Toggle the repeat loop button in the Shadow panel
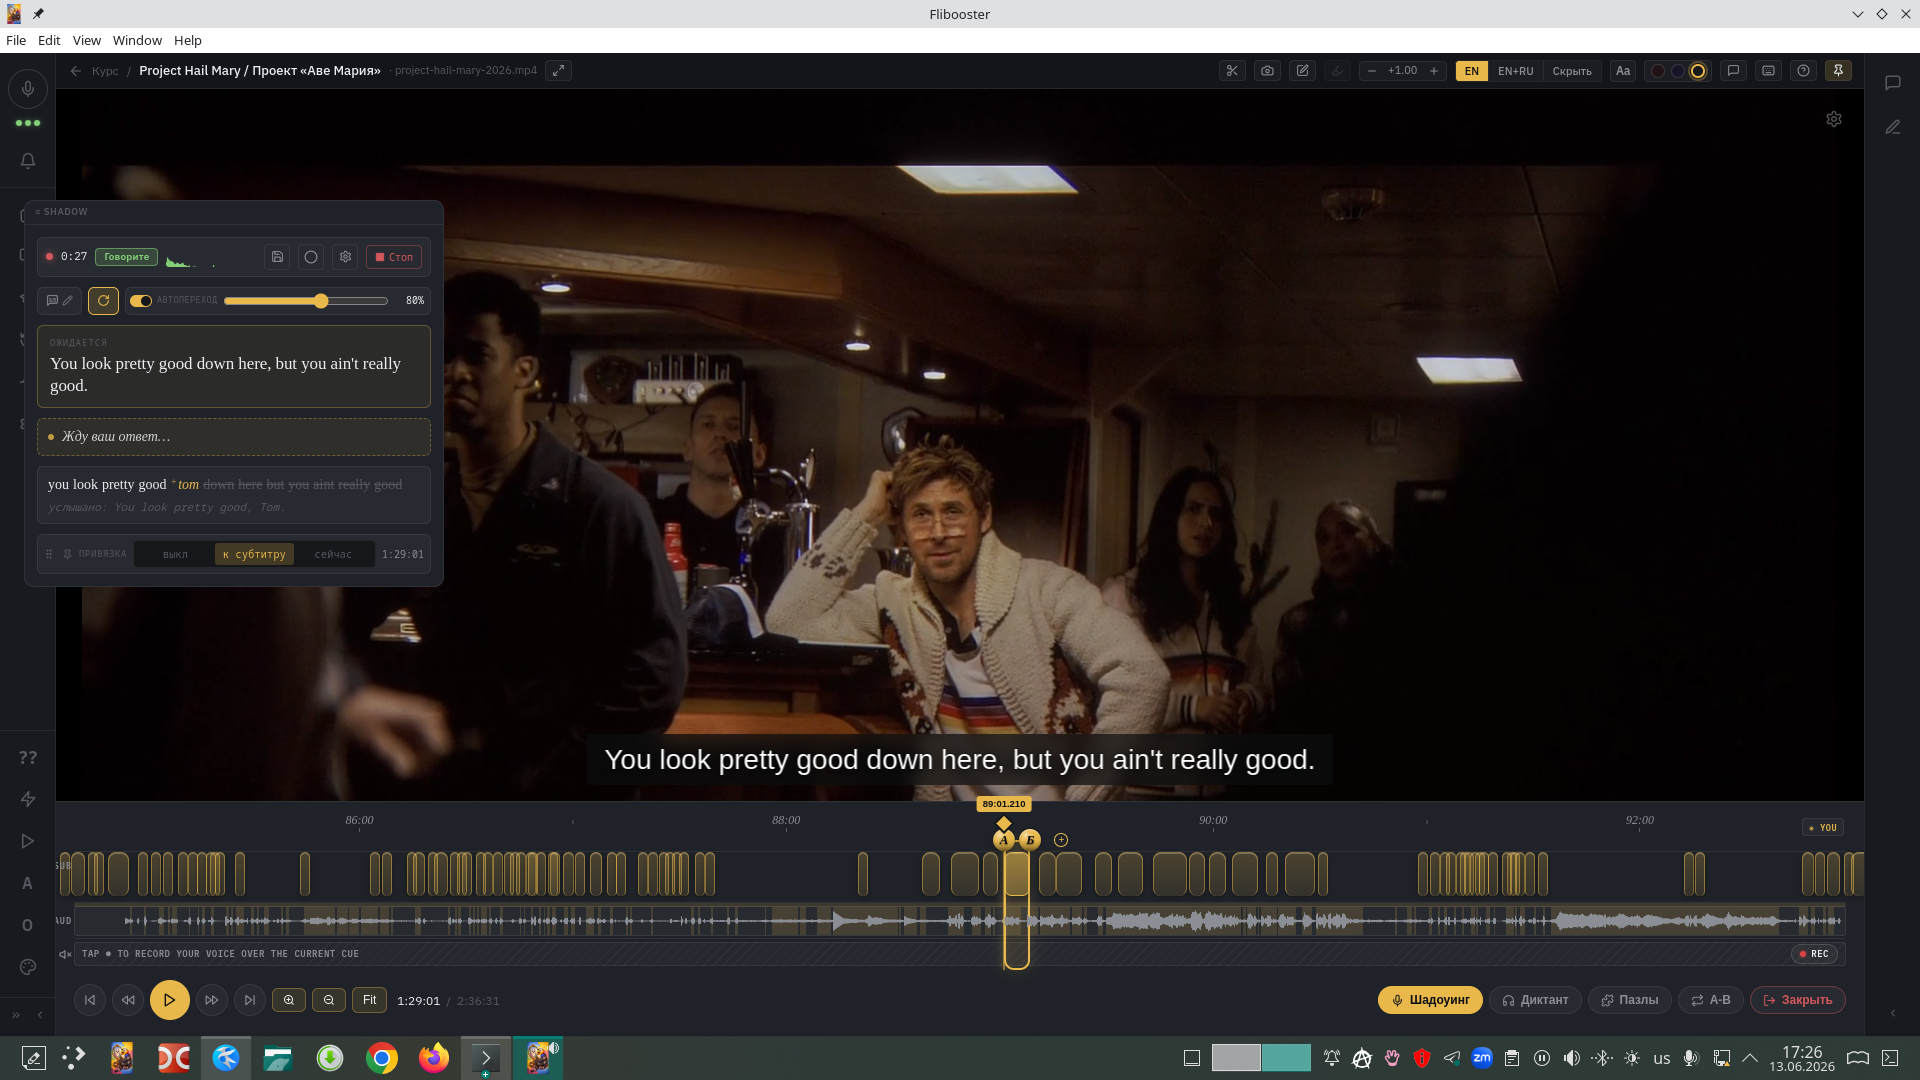 pos(103,301)
